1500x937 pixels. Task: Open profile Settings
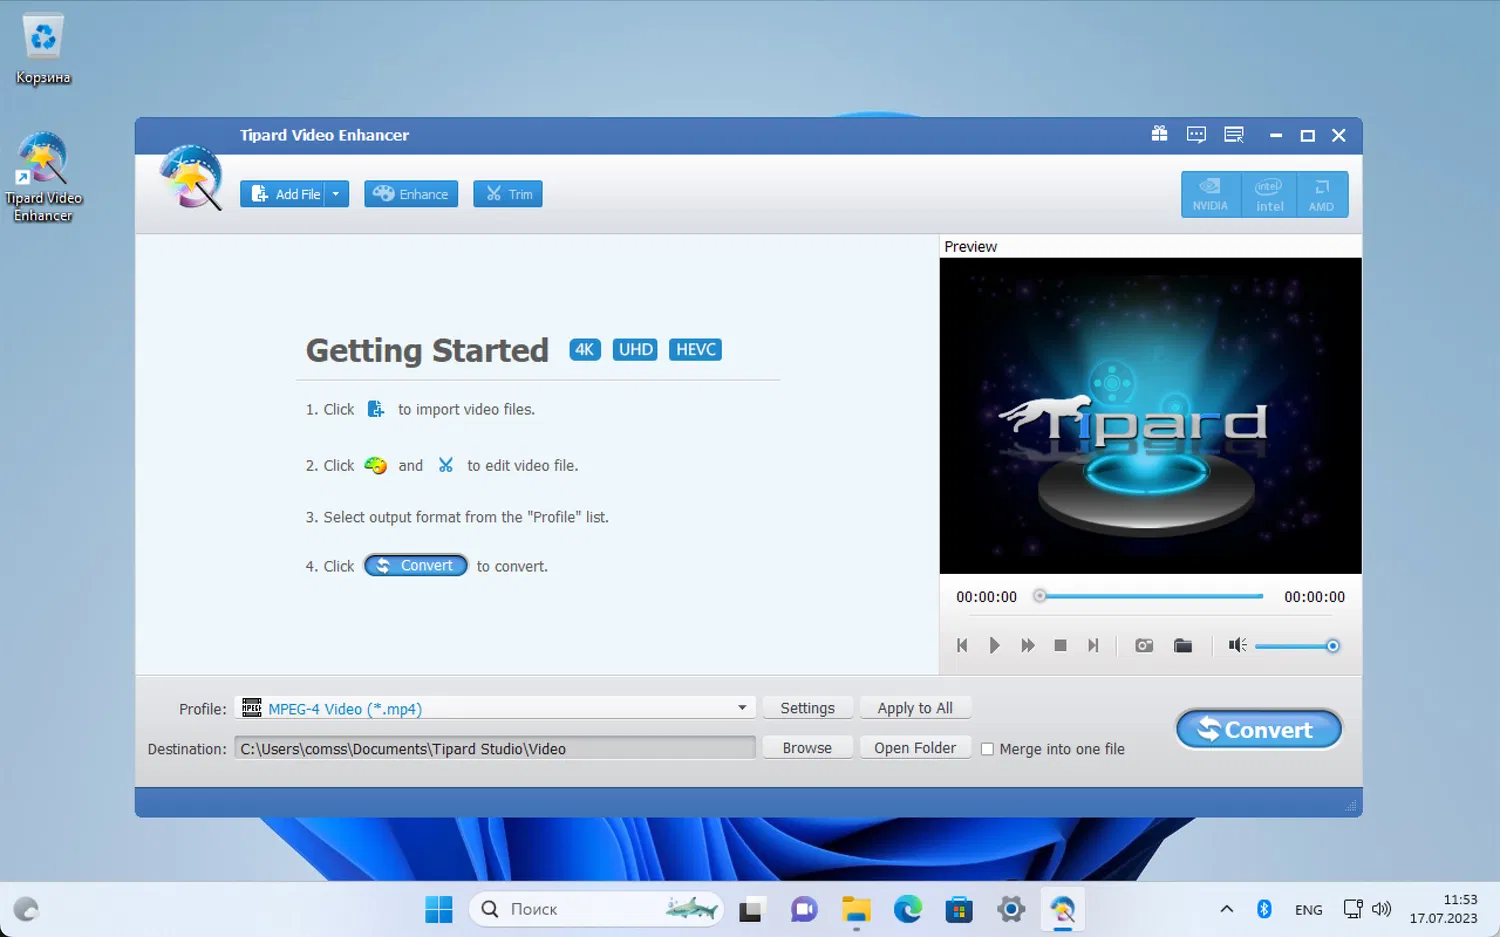(807, 708)
